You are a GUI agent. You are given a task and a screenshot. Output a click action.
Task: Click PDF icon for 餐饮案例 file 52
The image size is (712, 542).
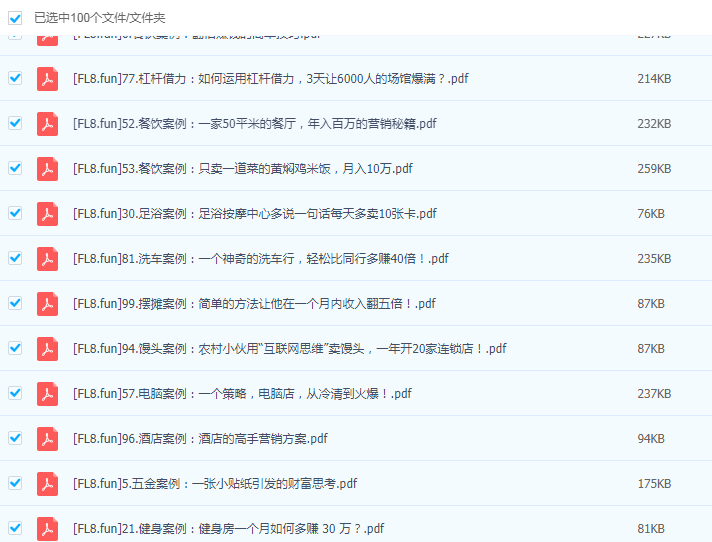(x=47, y=124)
